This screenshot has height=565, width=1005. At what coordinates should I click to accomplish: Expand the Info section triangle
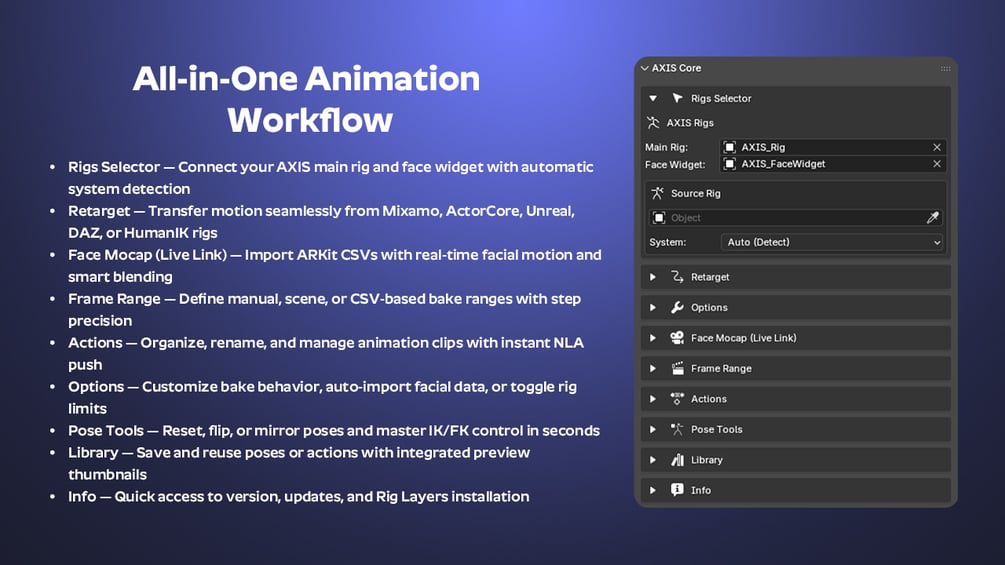pos(652,491)
